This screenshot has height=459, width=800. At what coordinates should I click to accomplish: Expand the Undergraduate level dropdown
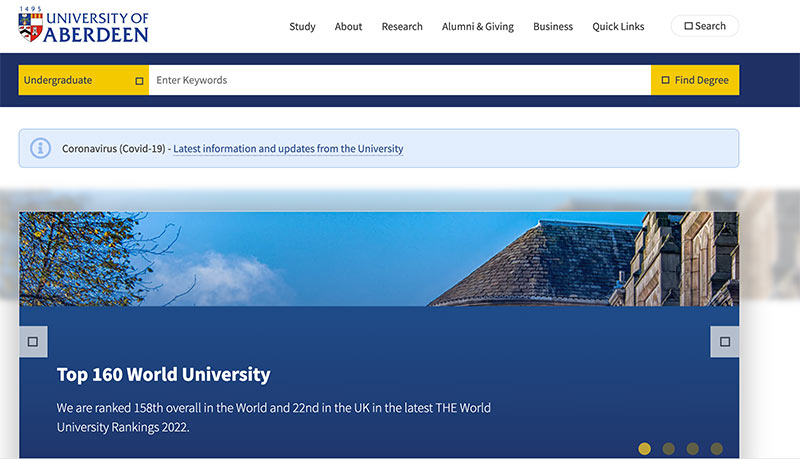[x=84, y=80]
